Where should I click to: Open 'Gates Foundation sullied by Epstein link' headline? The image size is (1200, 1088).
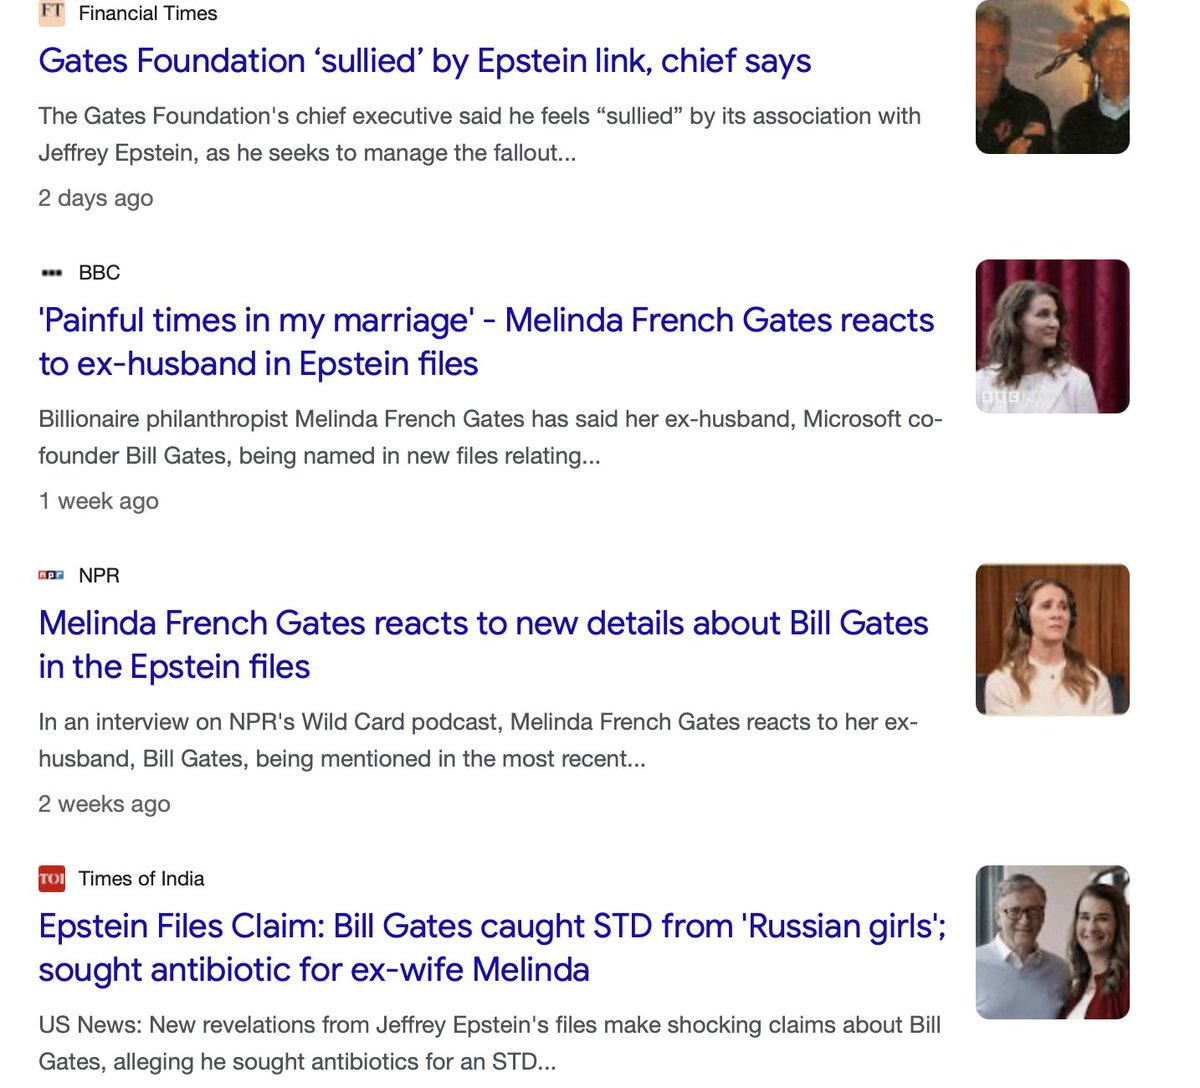[x=425, y=61]
